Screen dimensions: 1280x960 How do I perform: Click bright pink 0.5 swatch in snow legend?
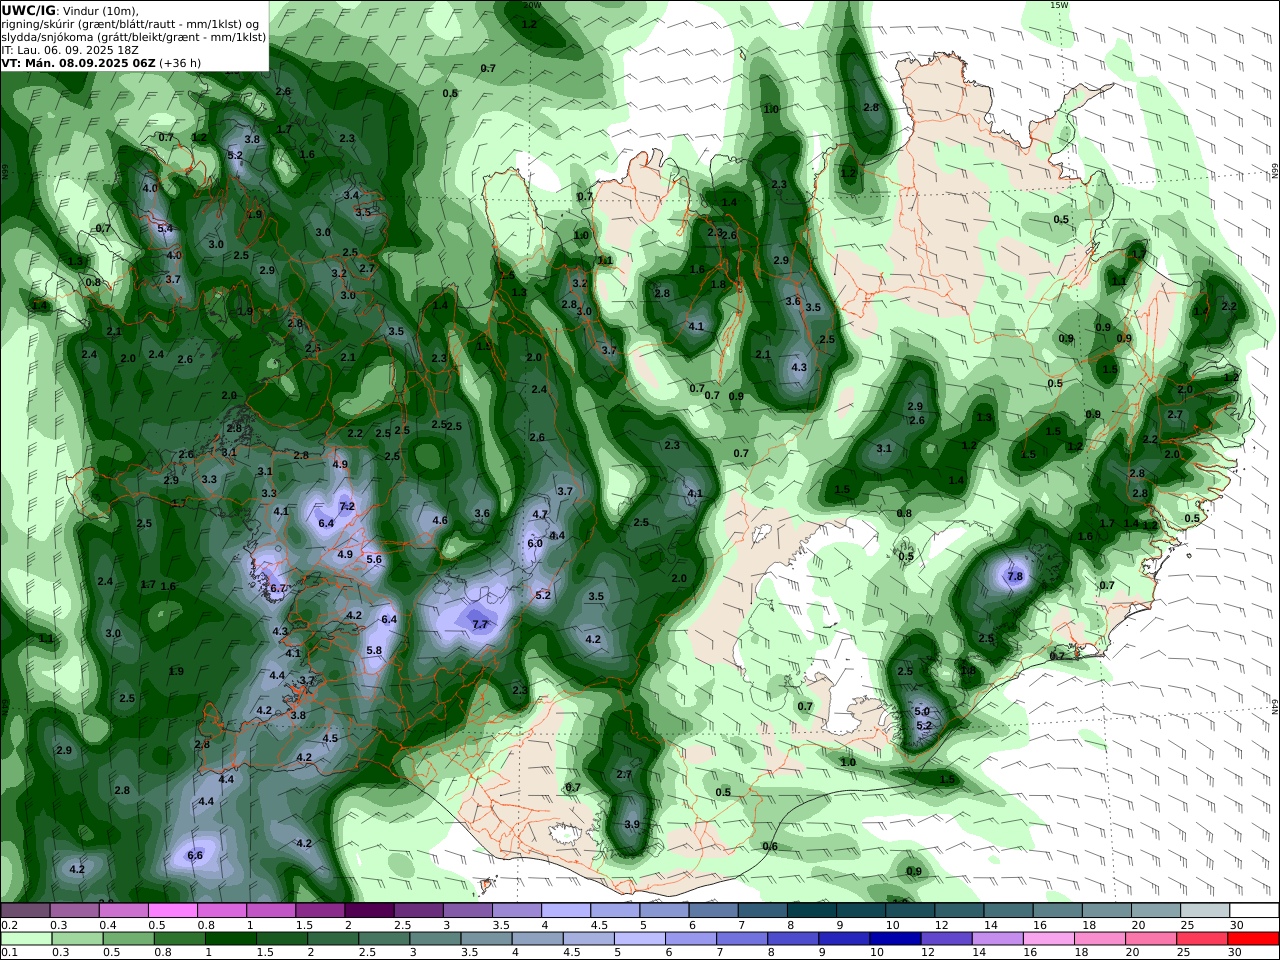pos(173,910)
